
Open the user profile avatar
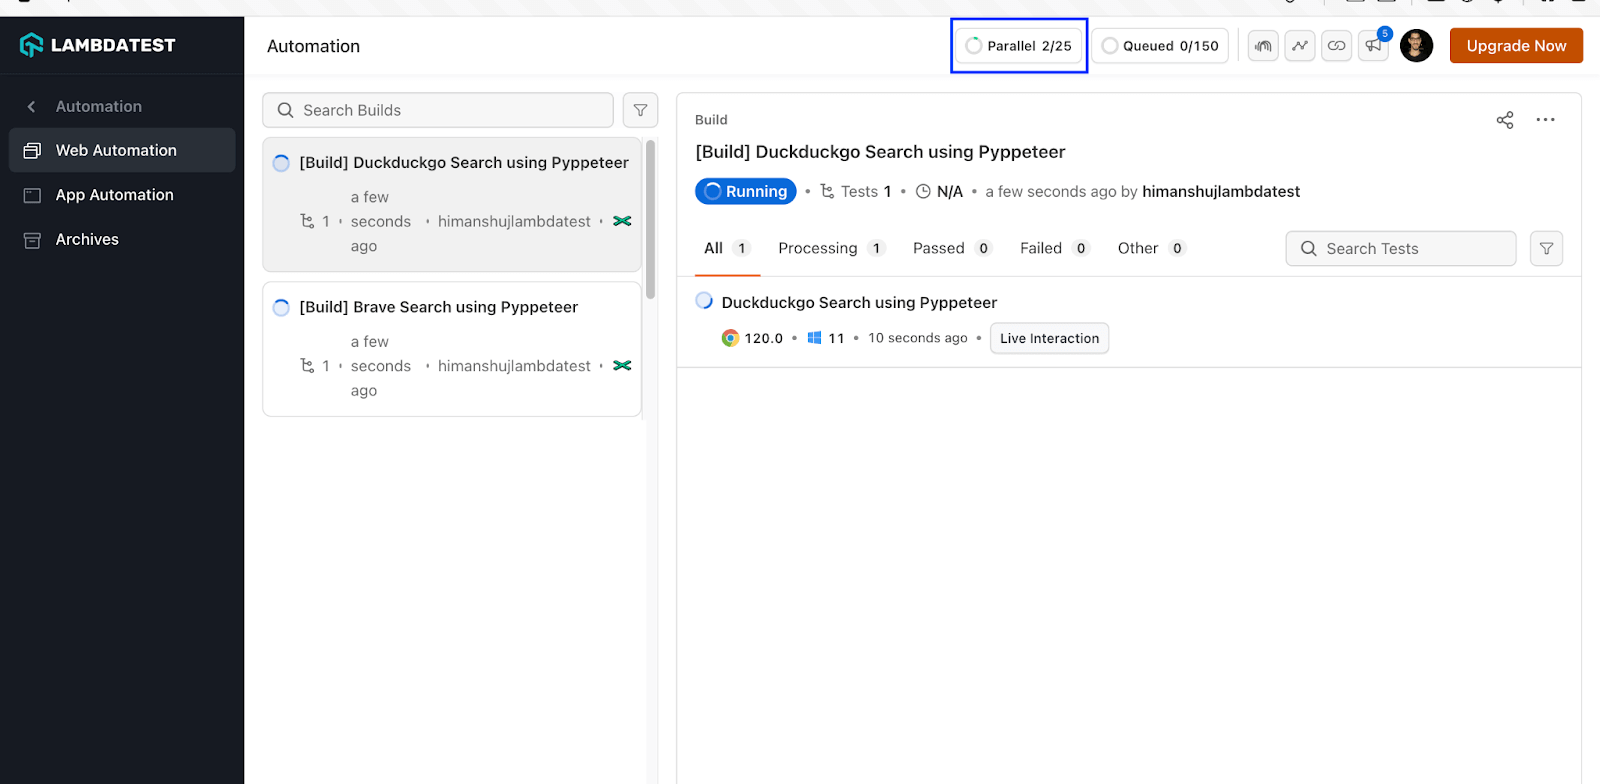point(1416,46)
